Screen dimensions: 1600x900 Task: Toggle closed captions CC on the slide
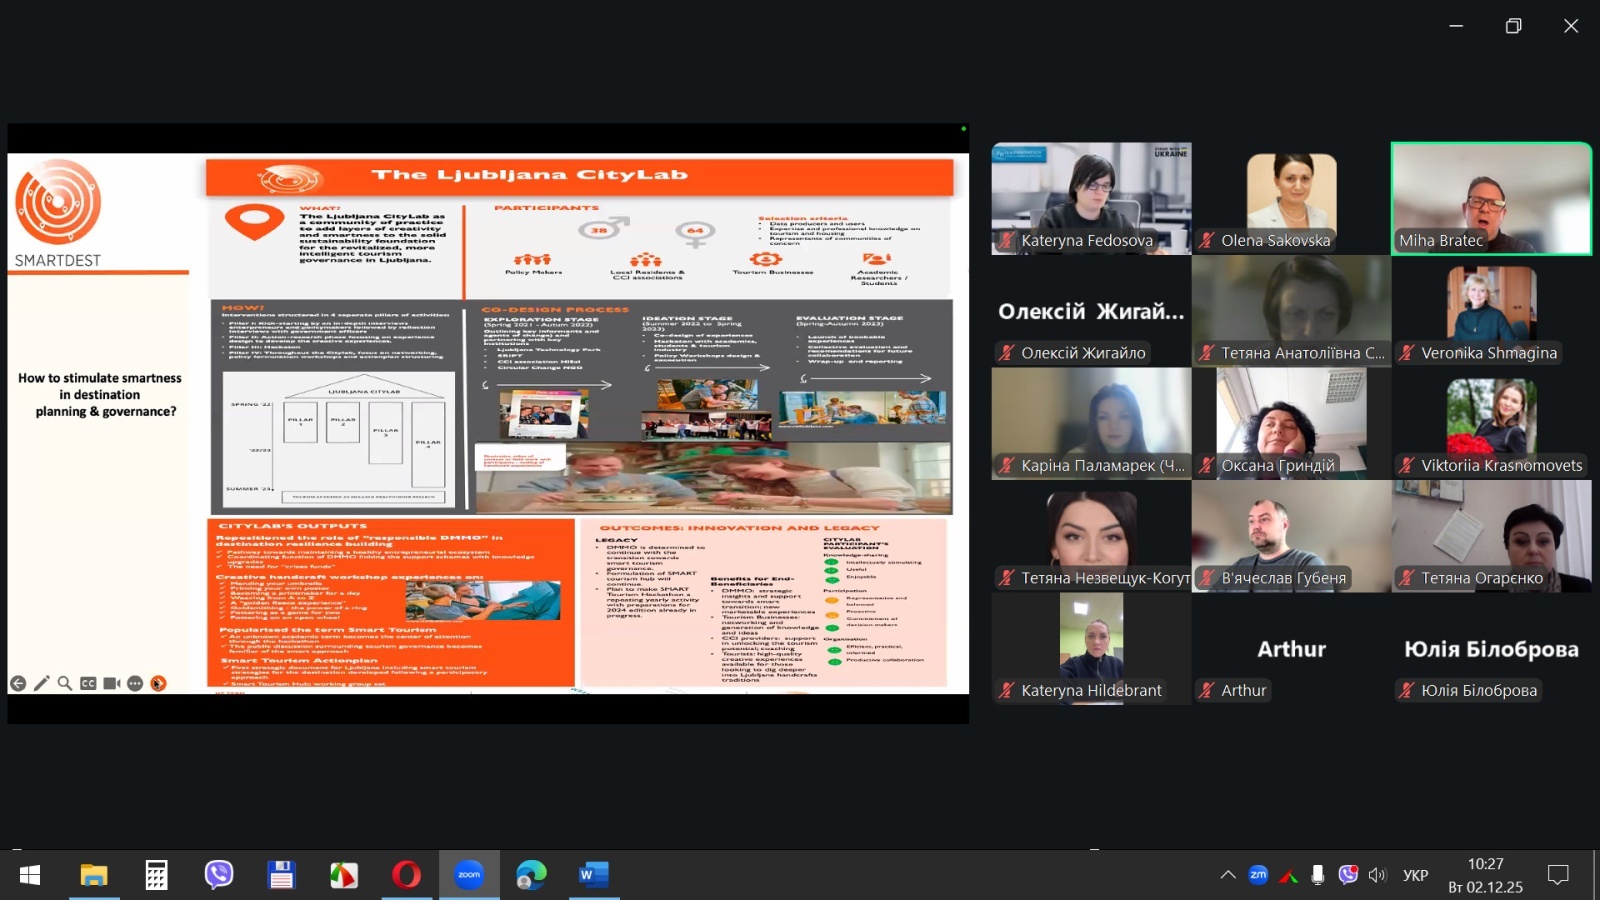point(88,684)
